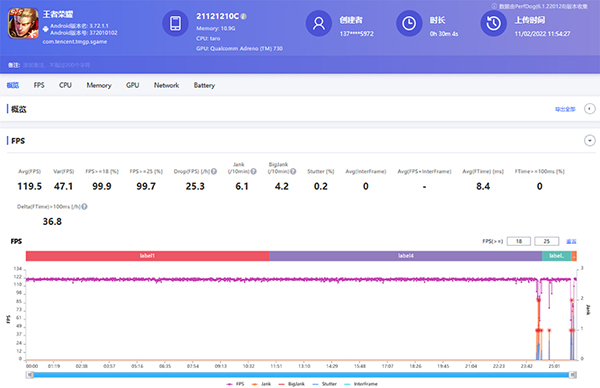Screen dimensions: 600x388
Task: Click BigJank value 4.2
Action: 282,186
